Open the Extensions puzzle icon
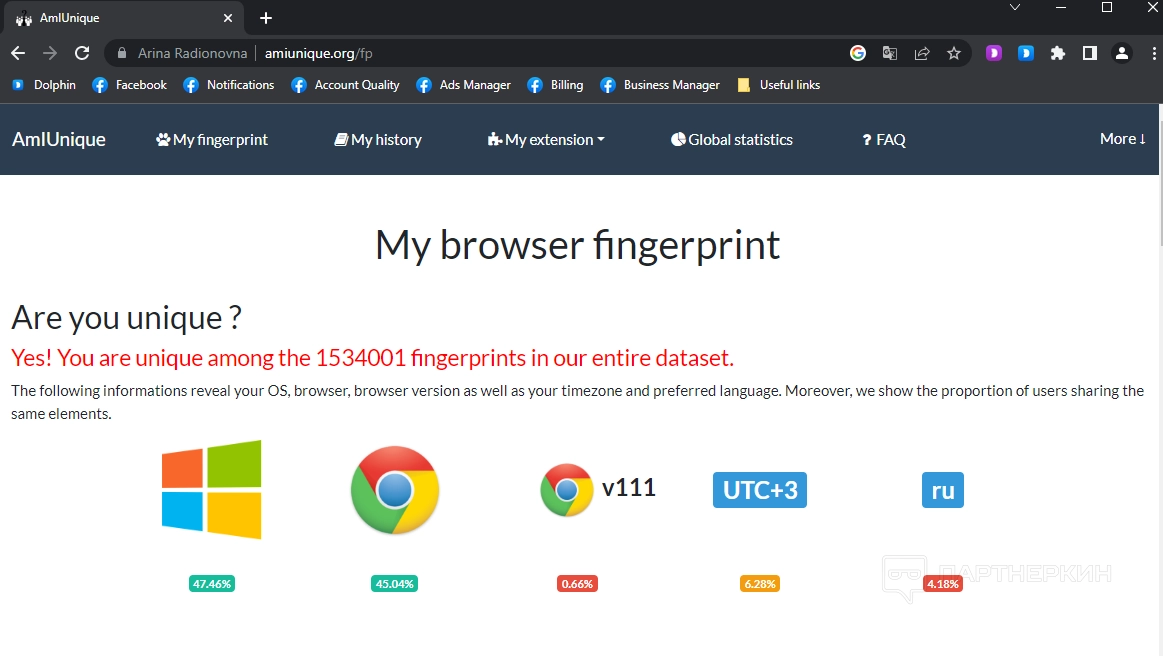The image size is (1163, 656). [x=1058, y=53]
